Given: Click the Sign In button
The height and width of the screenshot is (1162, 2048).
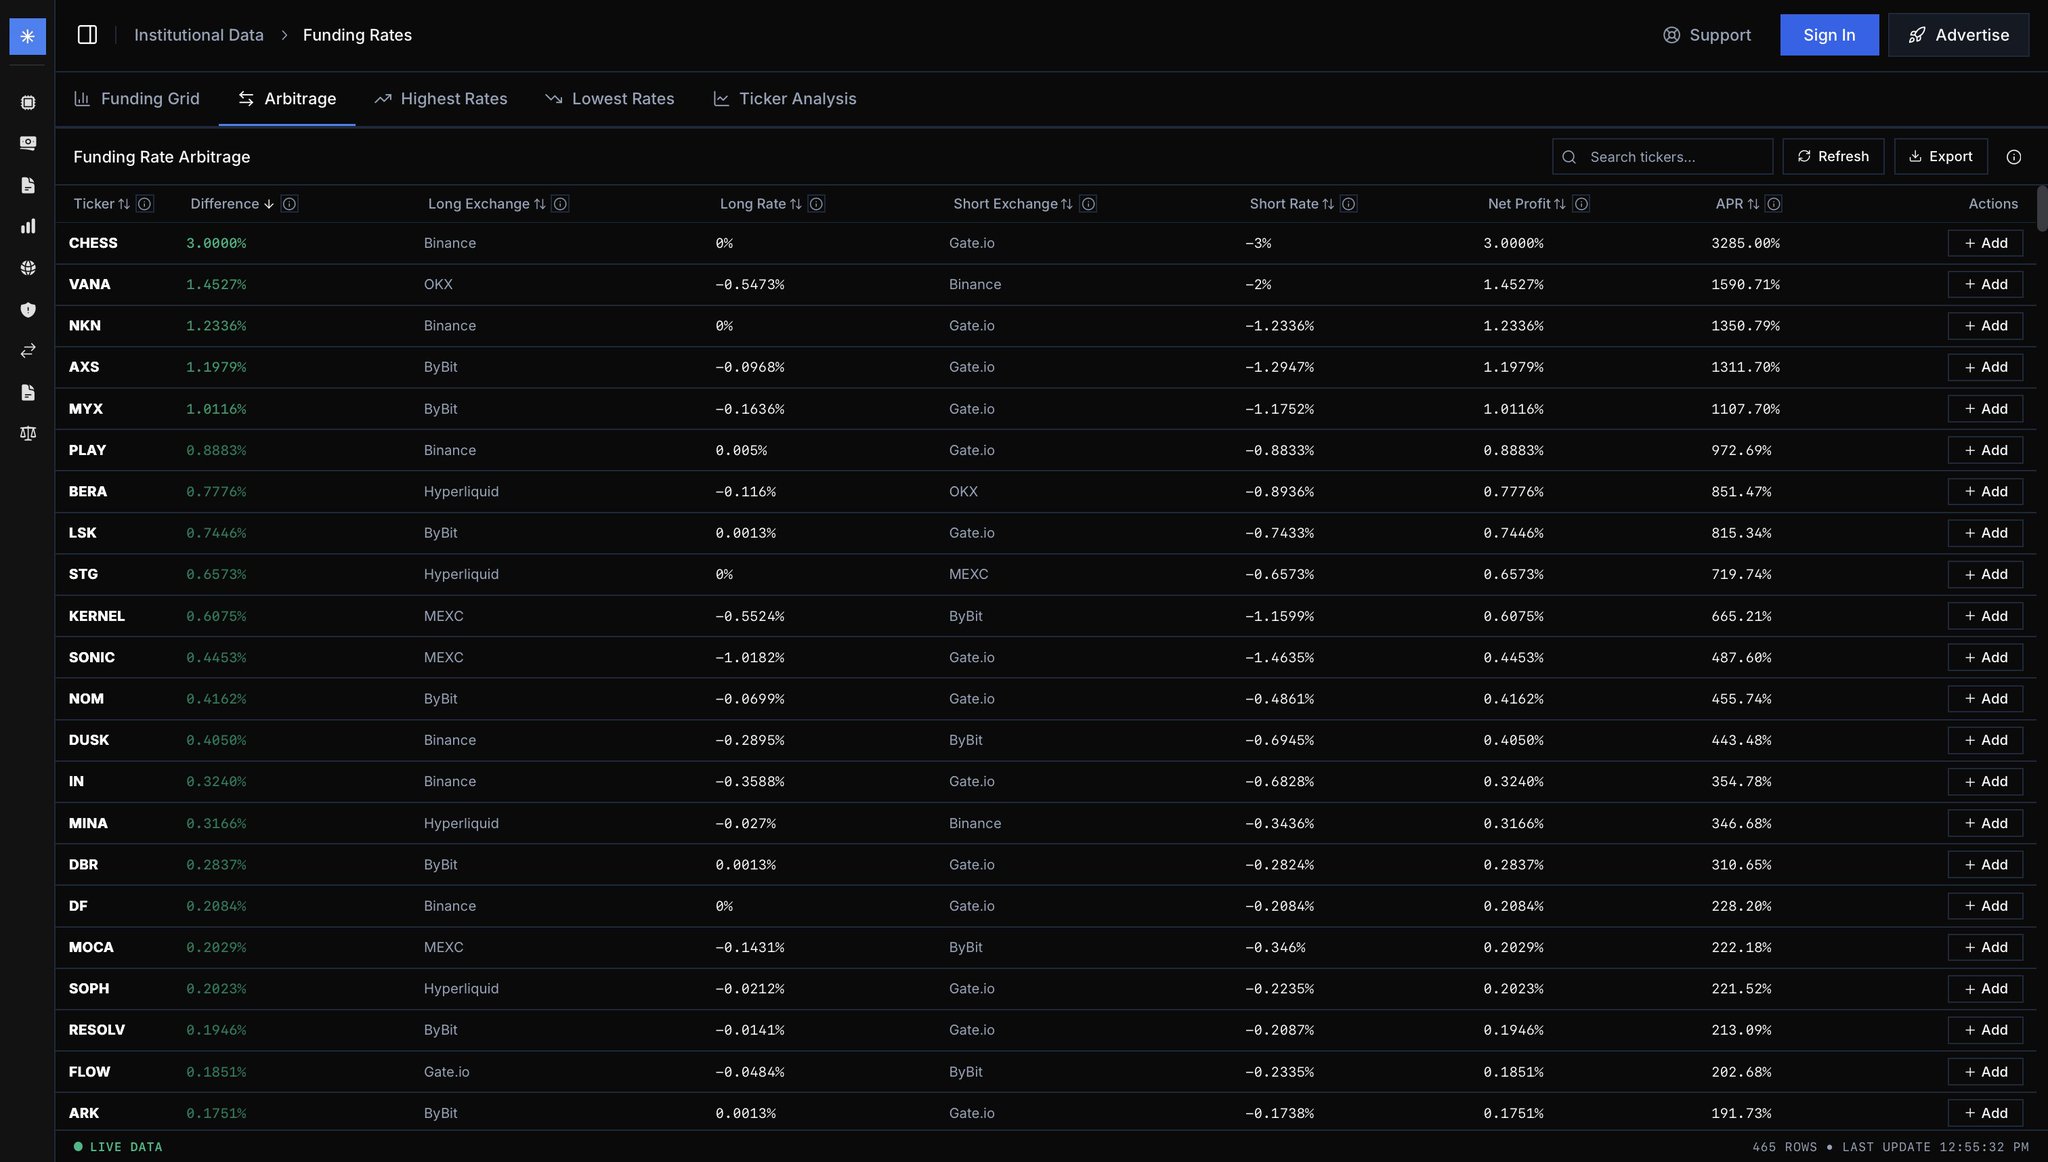Looking at the screenshot, I should 1828,35.
